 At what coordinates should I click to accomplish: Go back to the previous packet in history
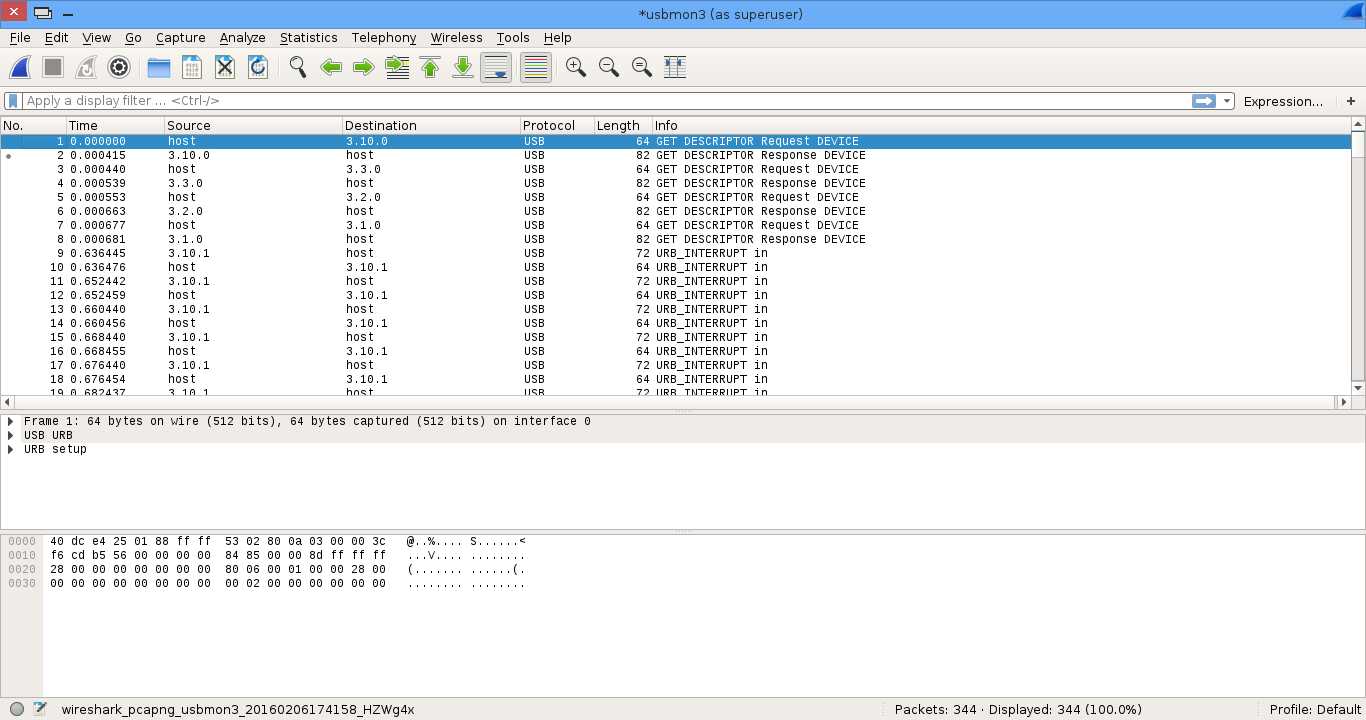click(x=331, y=67)
